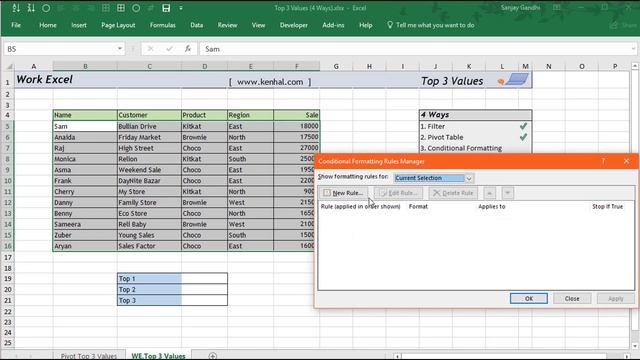Click the Region header cell
The width and height of the screenshot is (640, 360).
[250, 115]
